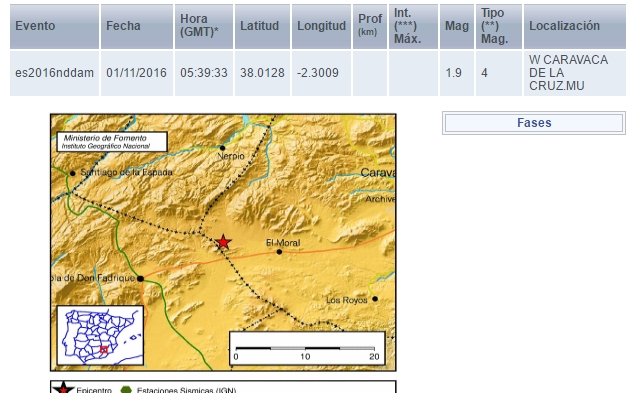Click the Los Royos town dot marker
This screenshot has width=637, height=393.
tap(375, 299)
